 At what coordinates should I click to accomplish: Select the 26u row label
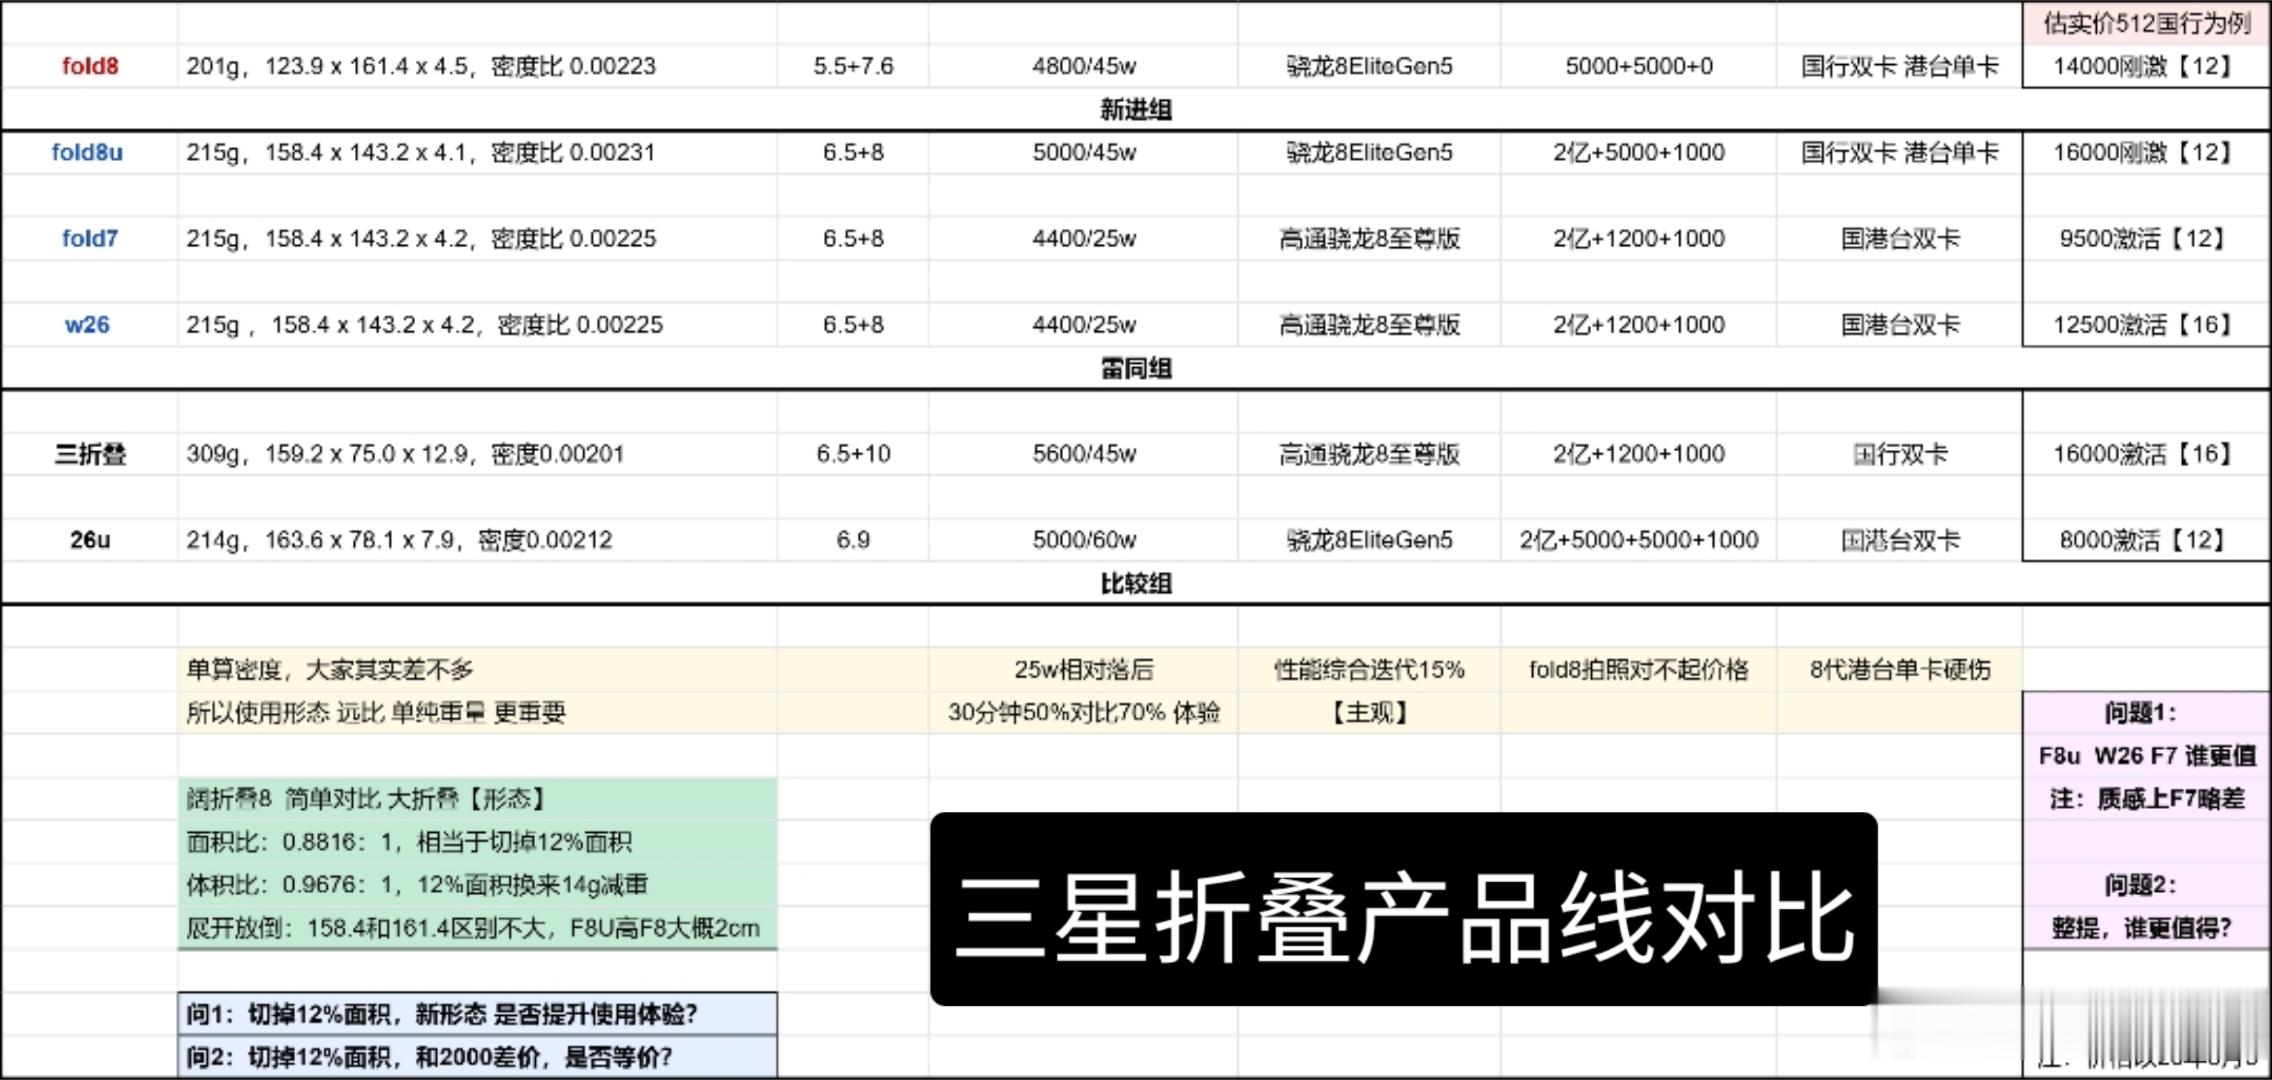pyautogui.click(x=90, y=540)
